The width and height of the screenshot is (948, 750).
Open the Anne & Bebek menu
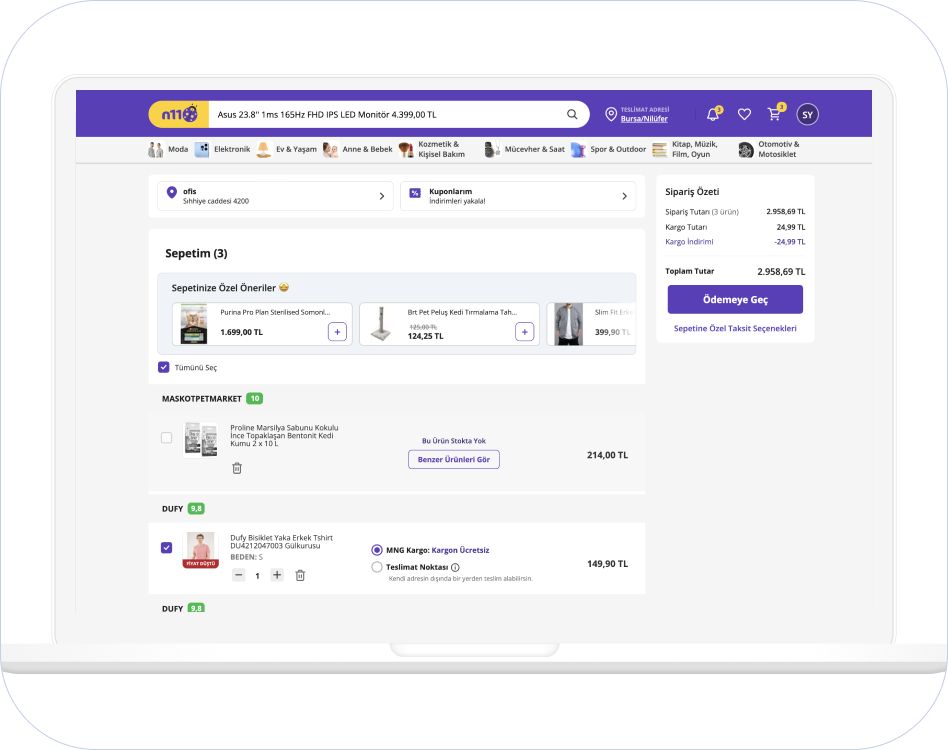[x=368, y=149]
